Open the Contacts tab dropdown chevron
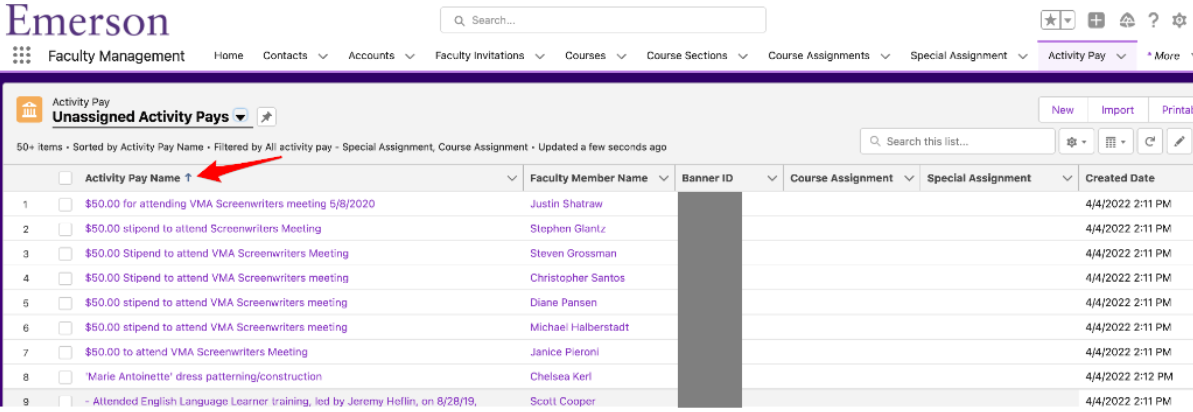 click(323, 56)
